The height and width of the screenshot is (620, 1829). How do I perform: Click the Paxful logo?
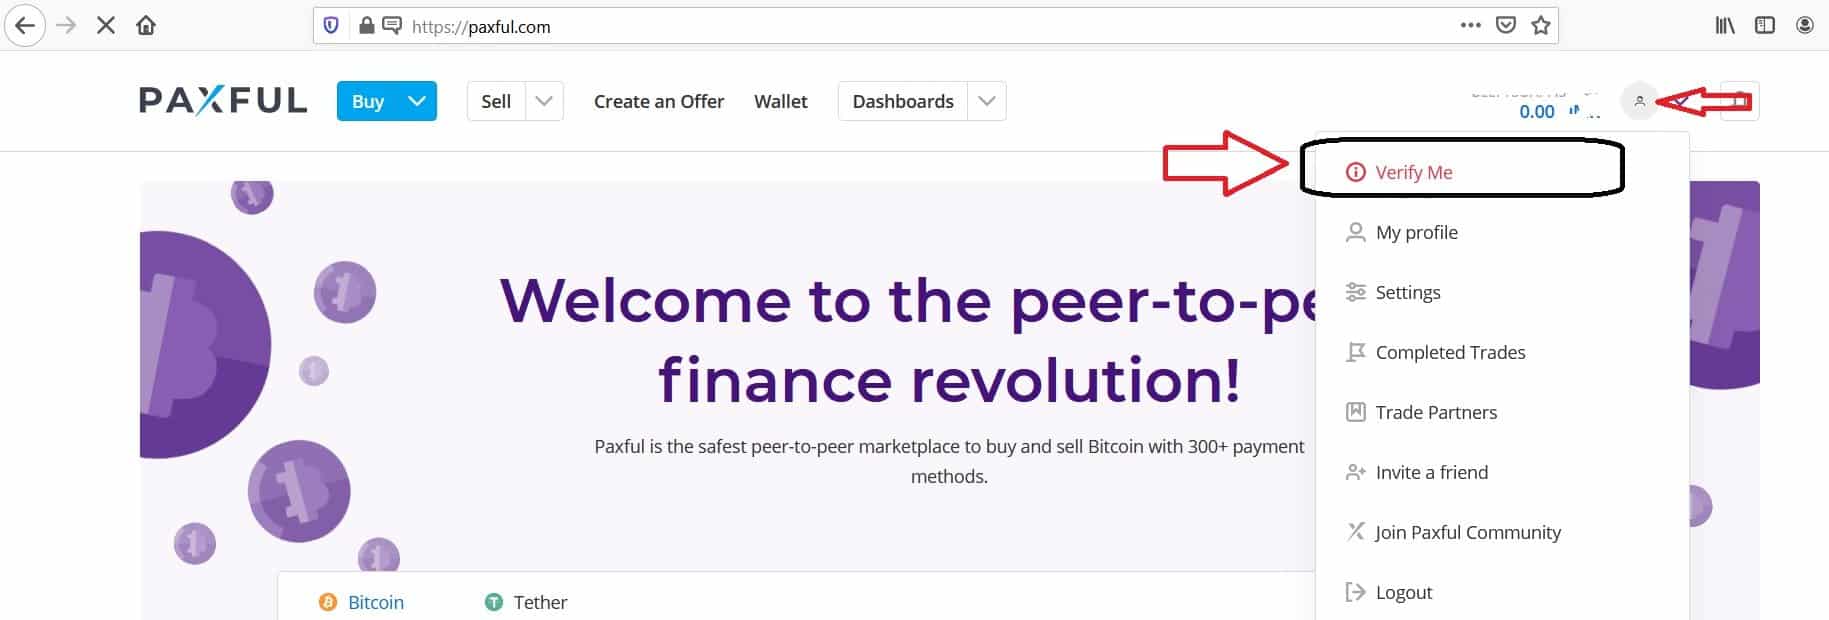tap(222, 99)
